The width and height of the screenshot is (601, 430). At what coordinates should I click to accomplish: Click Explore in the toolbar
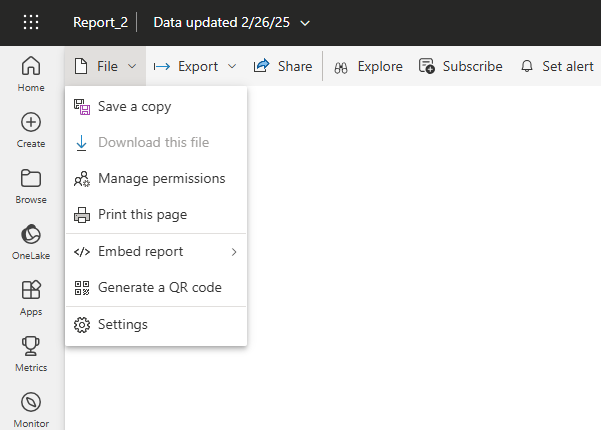click(x=368, y=67)
